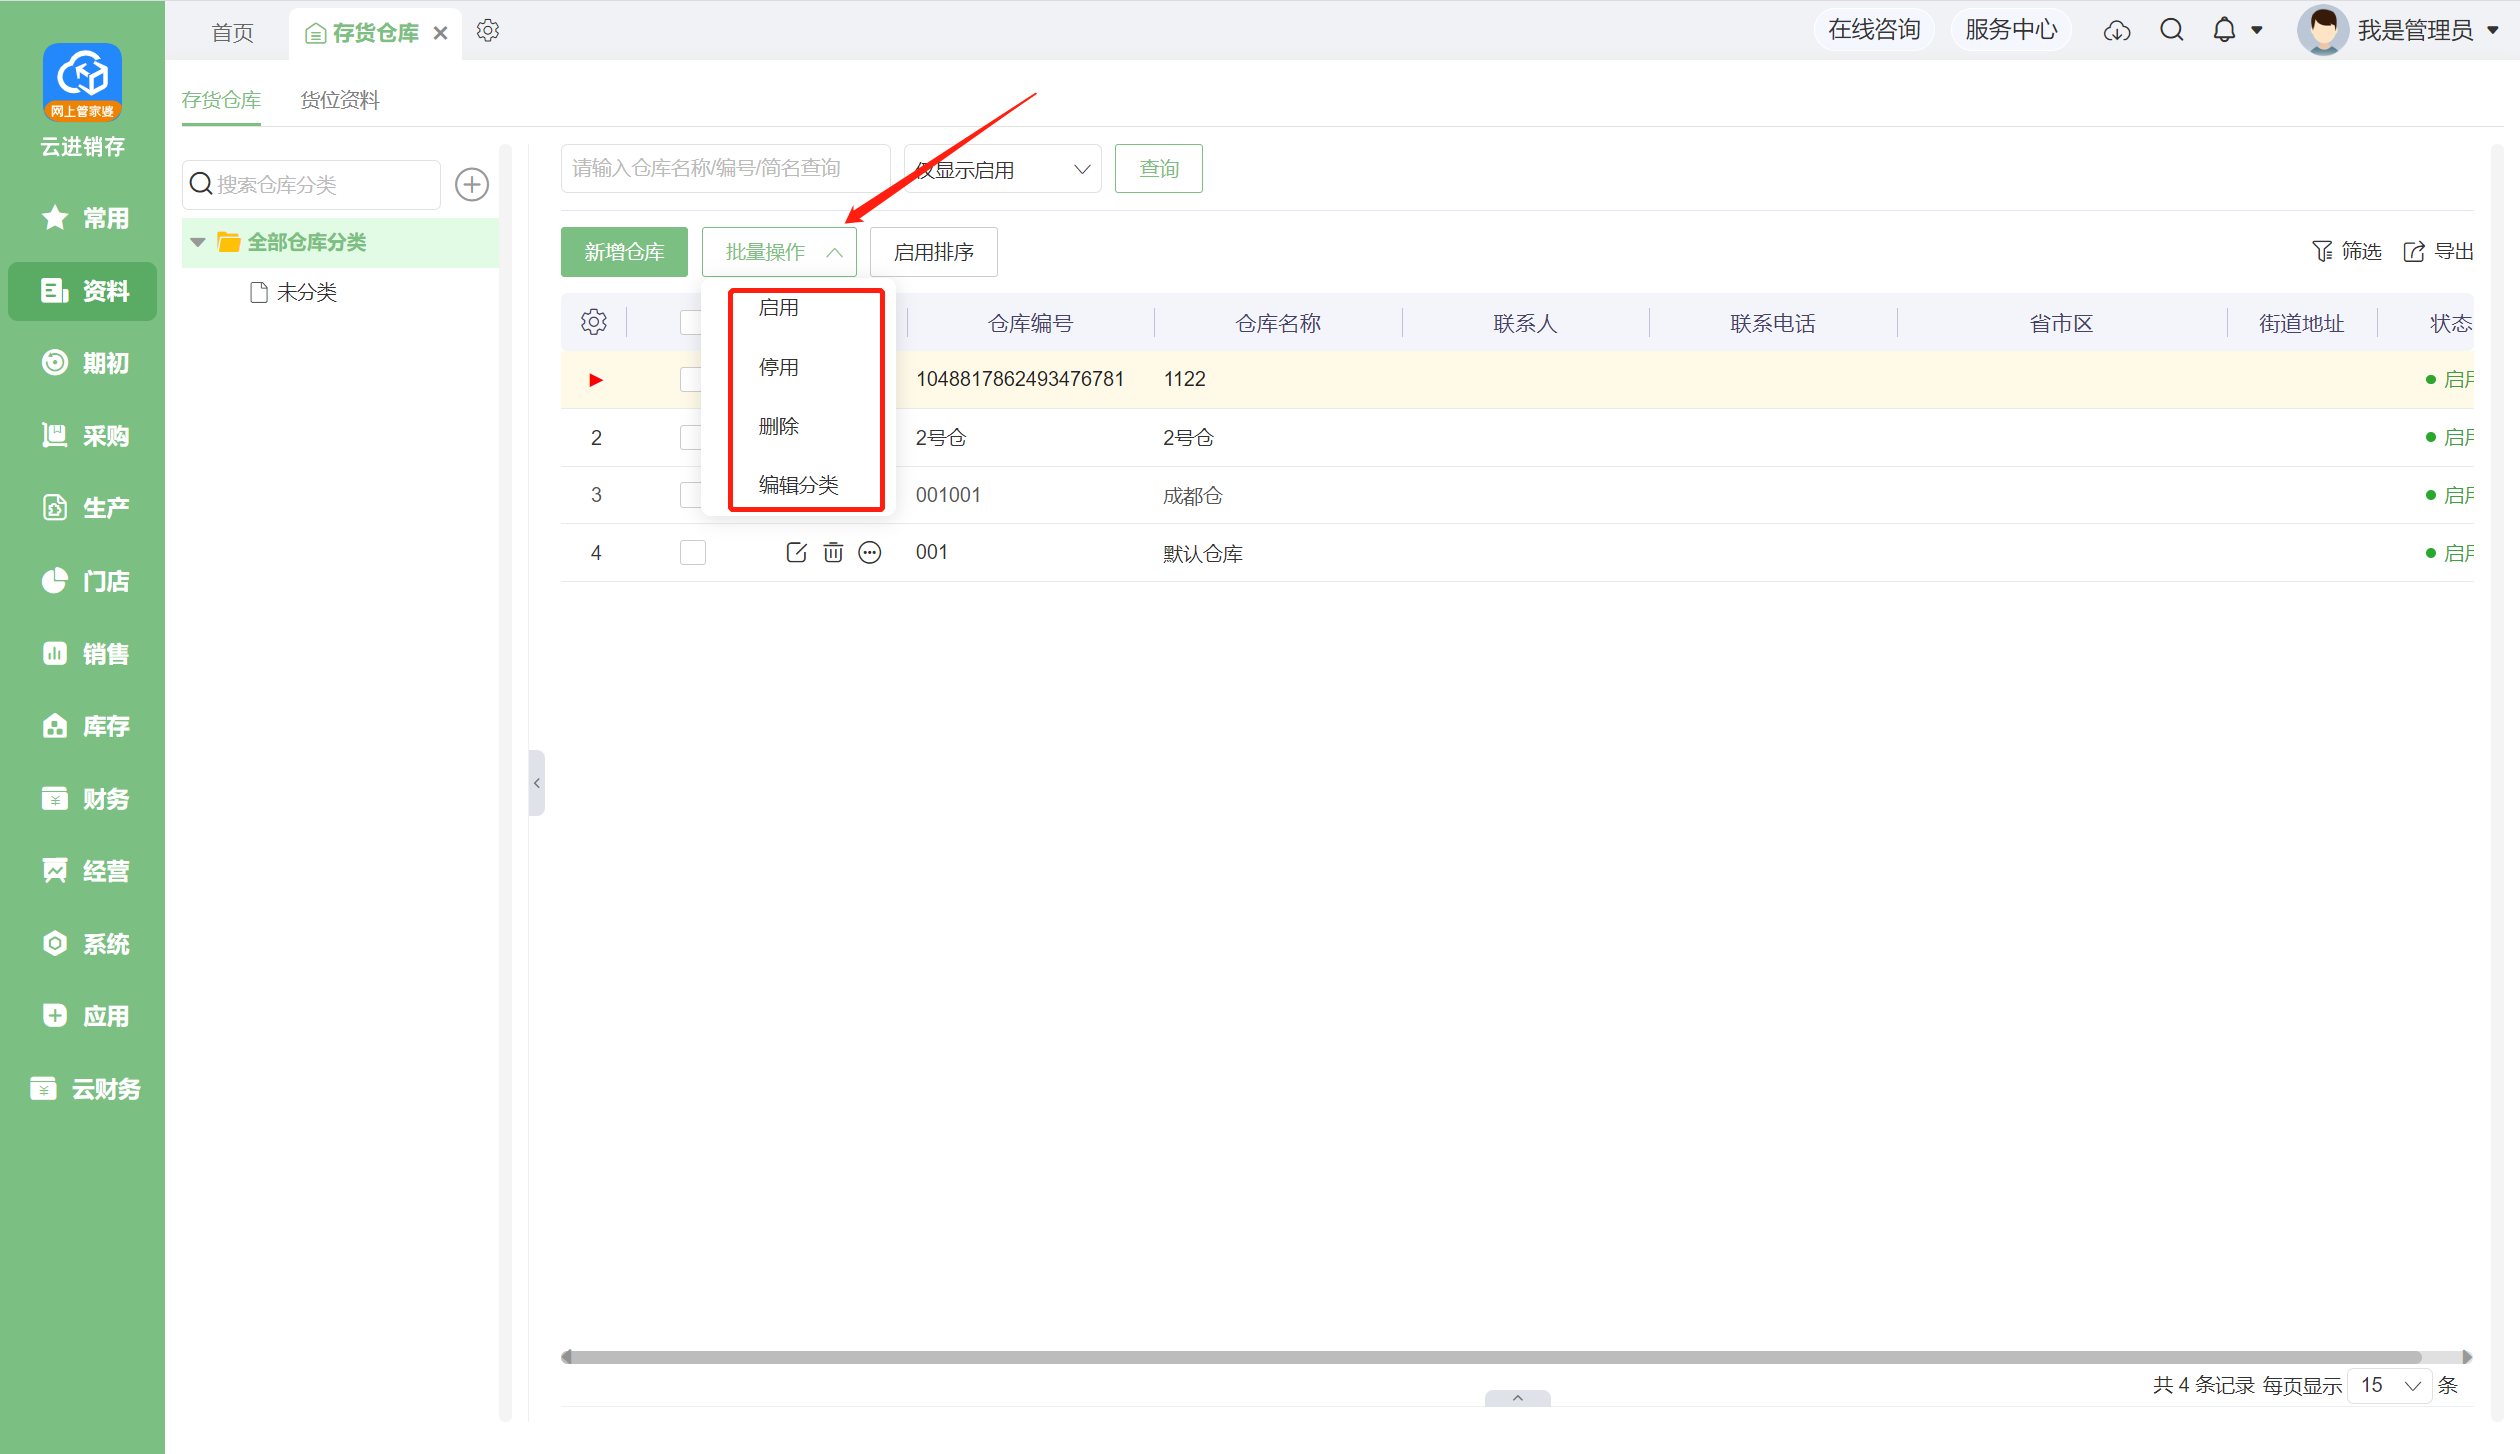Image resolution: width=2520 pixels, height=1454 pixels.
Task: Open the 云财务 cloud finance module
Action: (x=84, y=1089)
